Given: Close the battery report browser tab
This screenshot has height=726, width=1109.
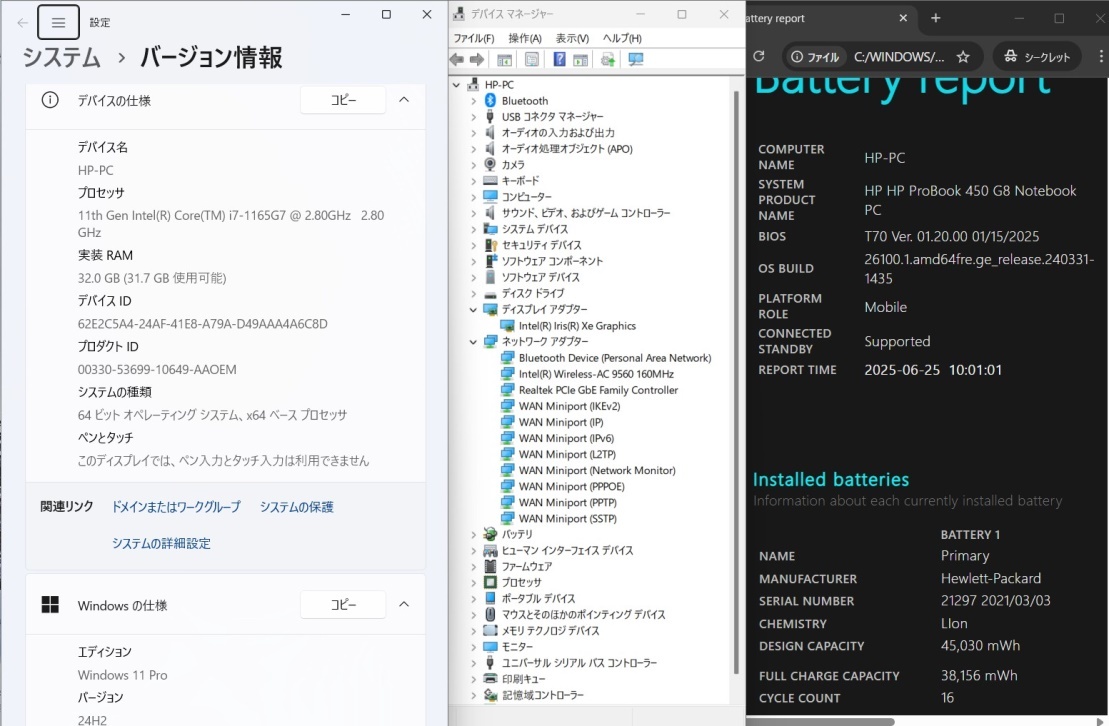Looking at the screenshot, I should [x=903, y=18].
